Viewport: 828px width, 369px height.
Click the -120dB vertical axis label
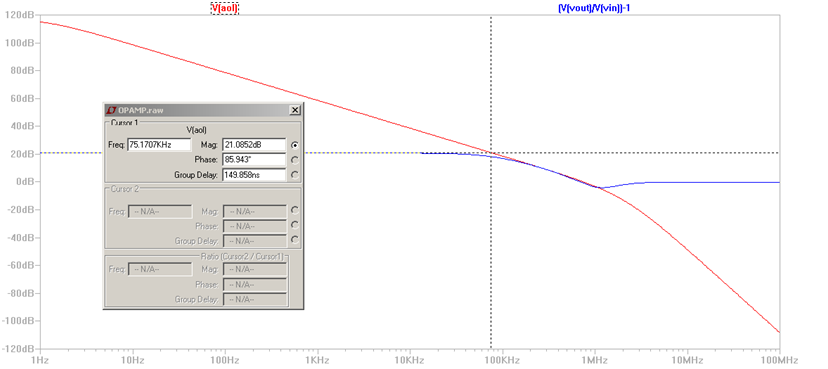pyautogui.click(x=17, y=349)
